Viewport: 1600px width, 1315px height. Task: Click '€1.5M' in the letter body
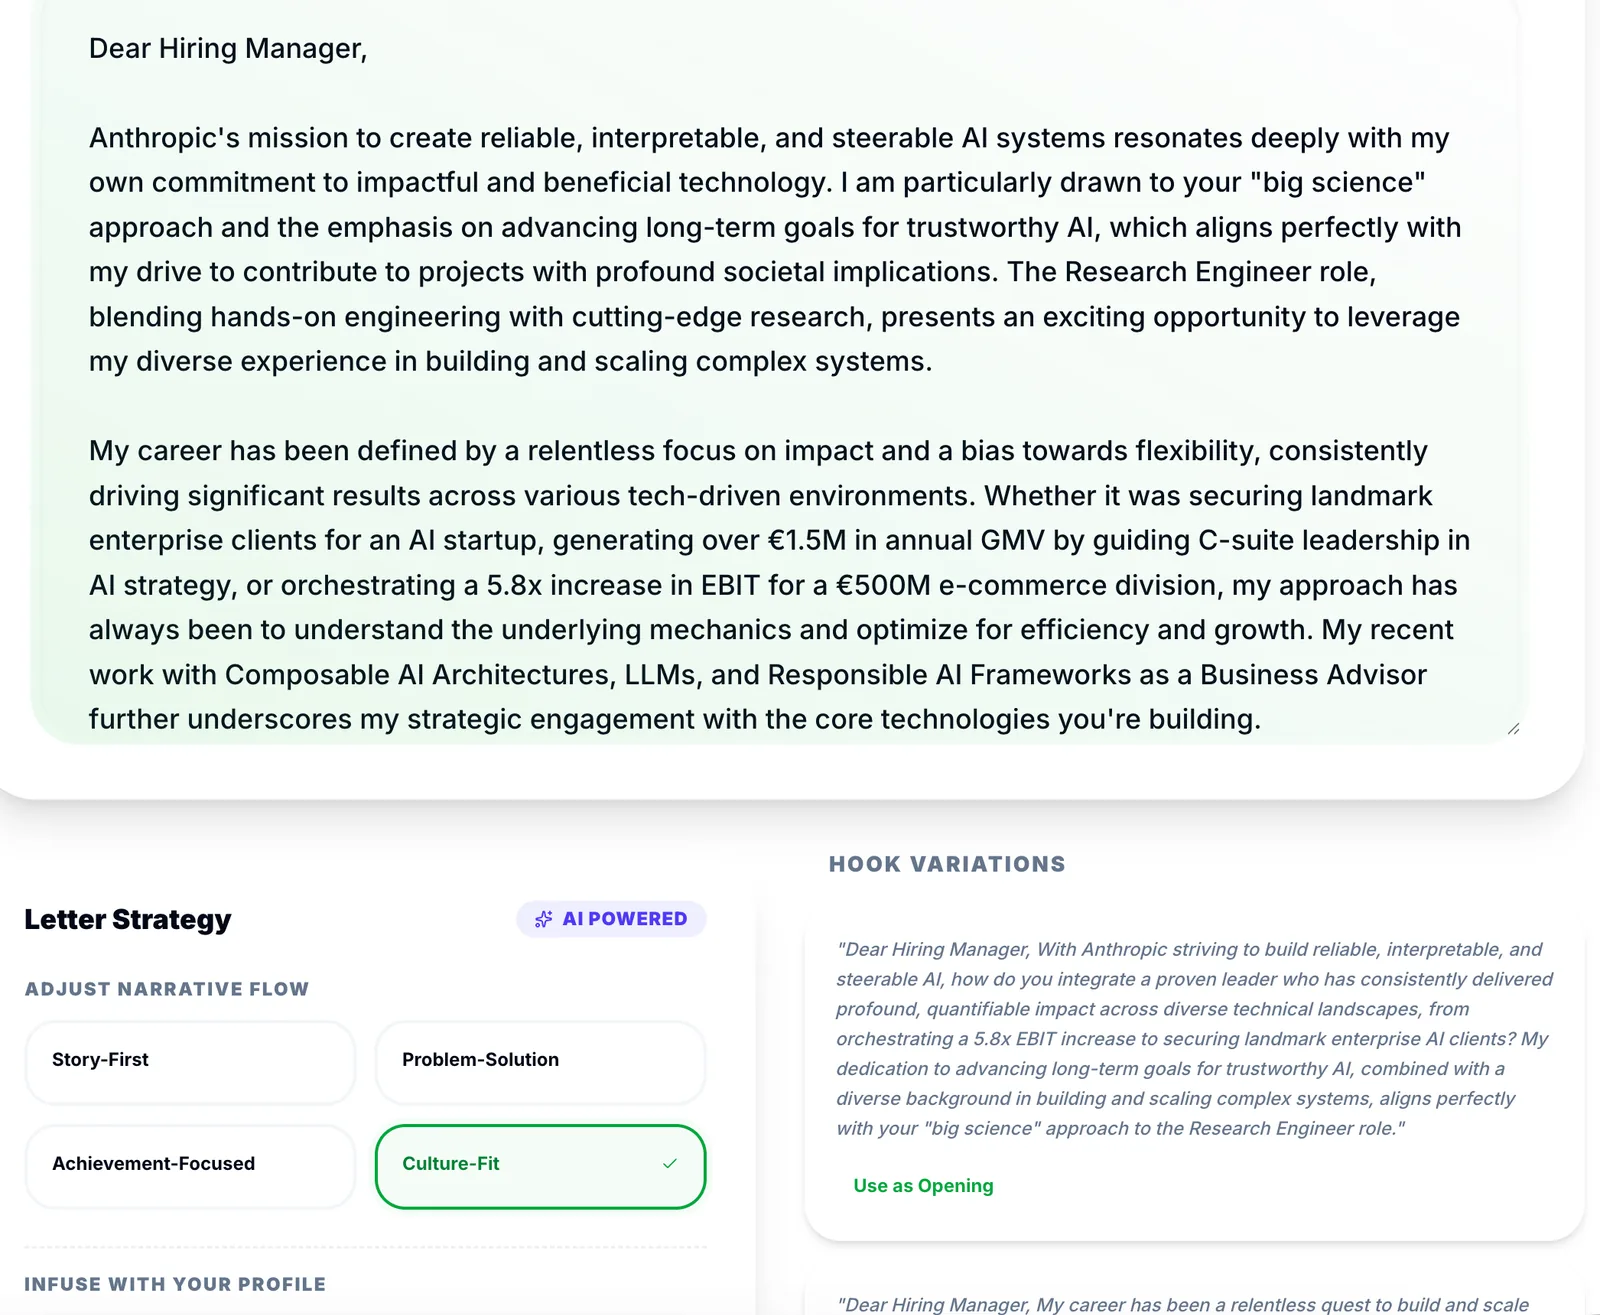[x=807, y=540]
